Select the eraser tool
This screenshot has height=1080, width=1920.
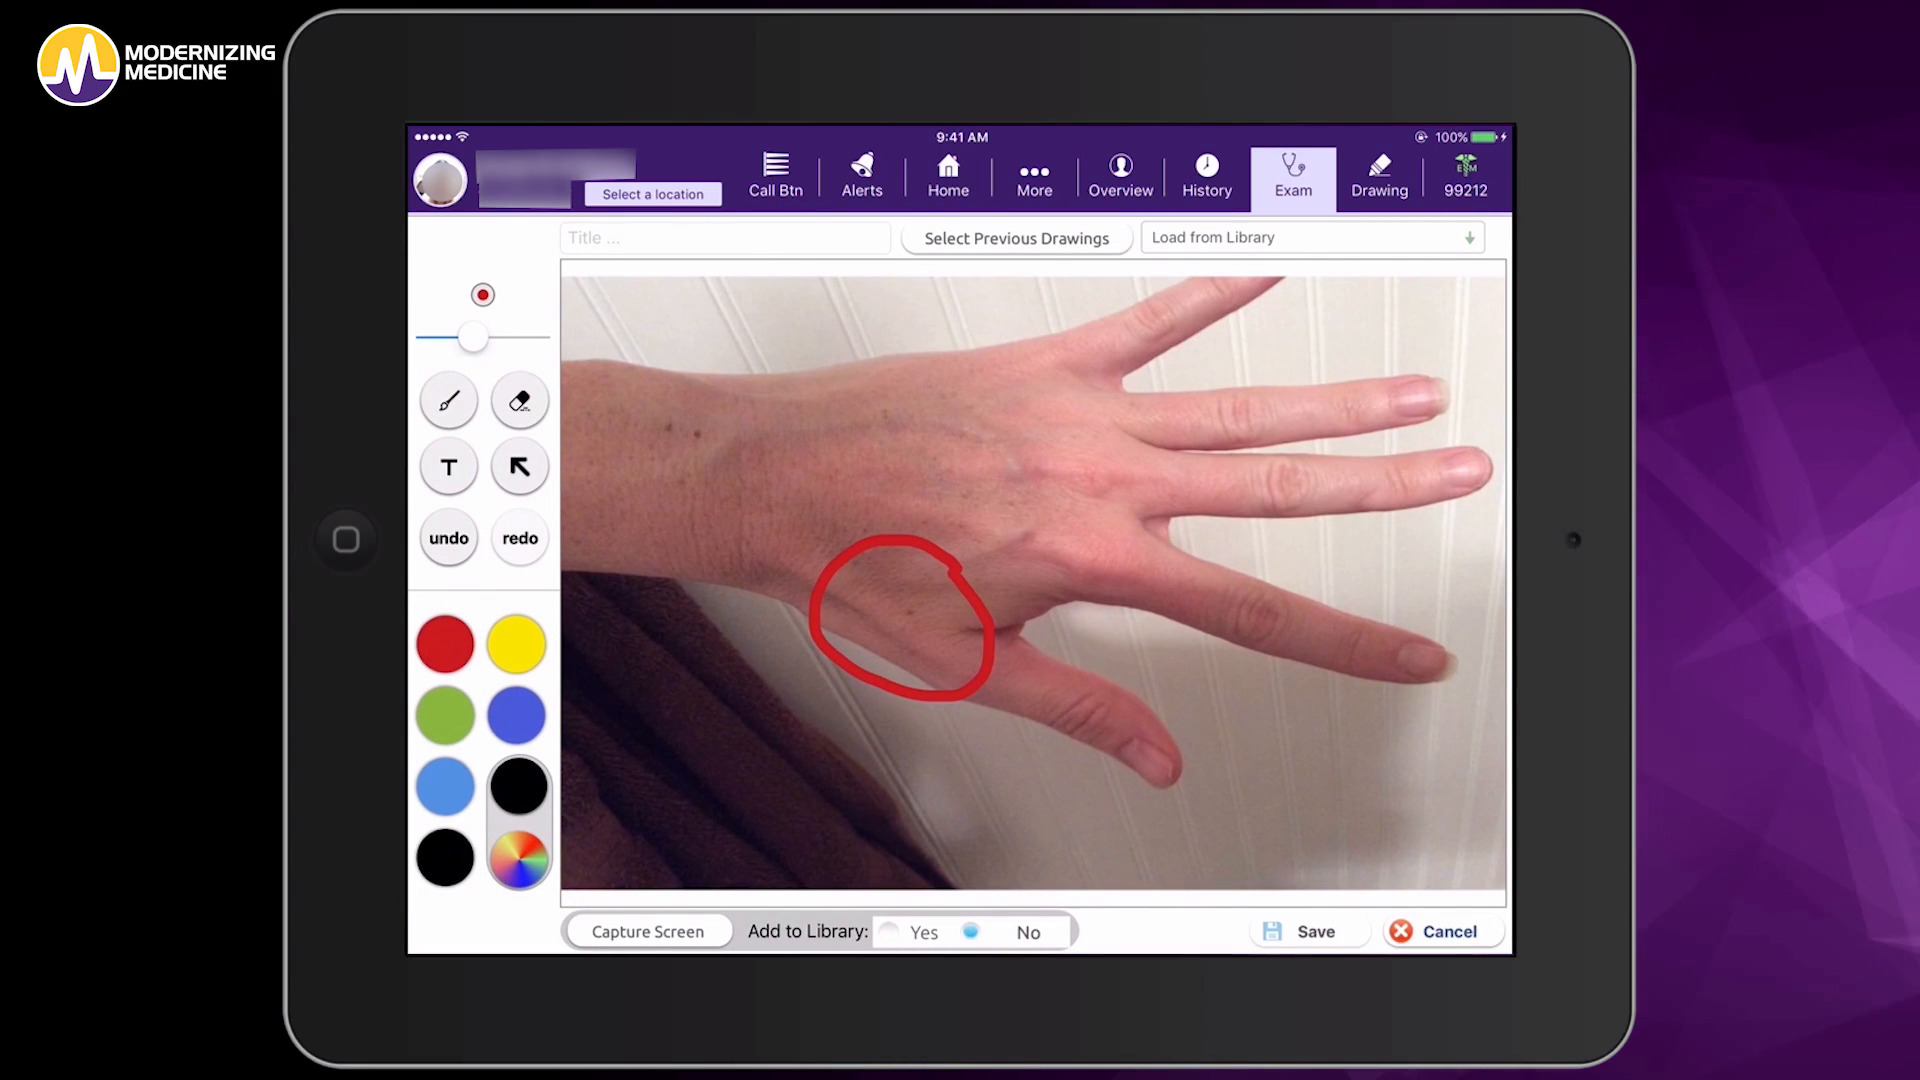coord(520,401)
